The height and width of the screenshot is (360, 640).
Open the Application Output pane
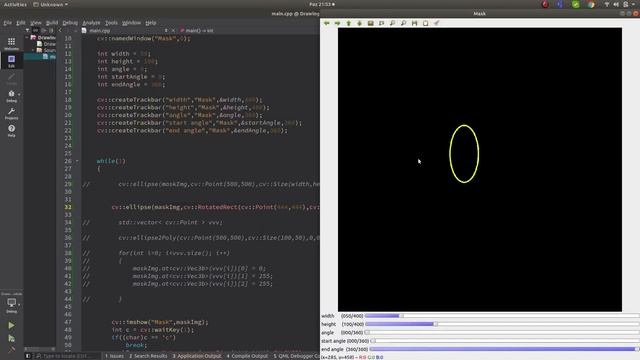(x=197, y=356)
